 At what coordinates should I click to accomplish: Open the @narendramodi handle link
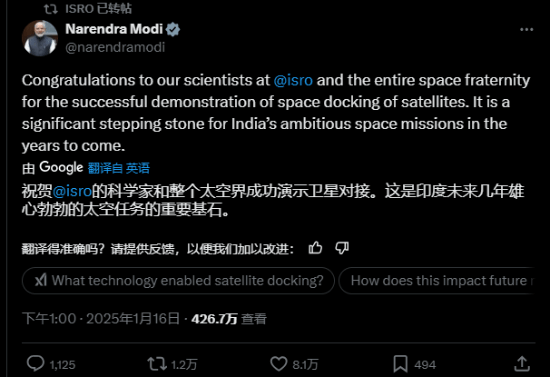[x=115, y=47]
